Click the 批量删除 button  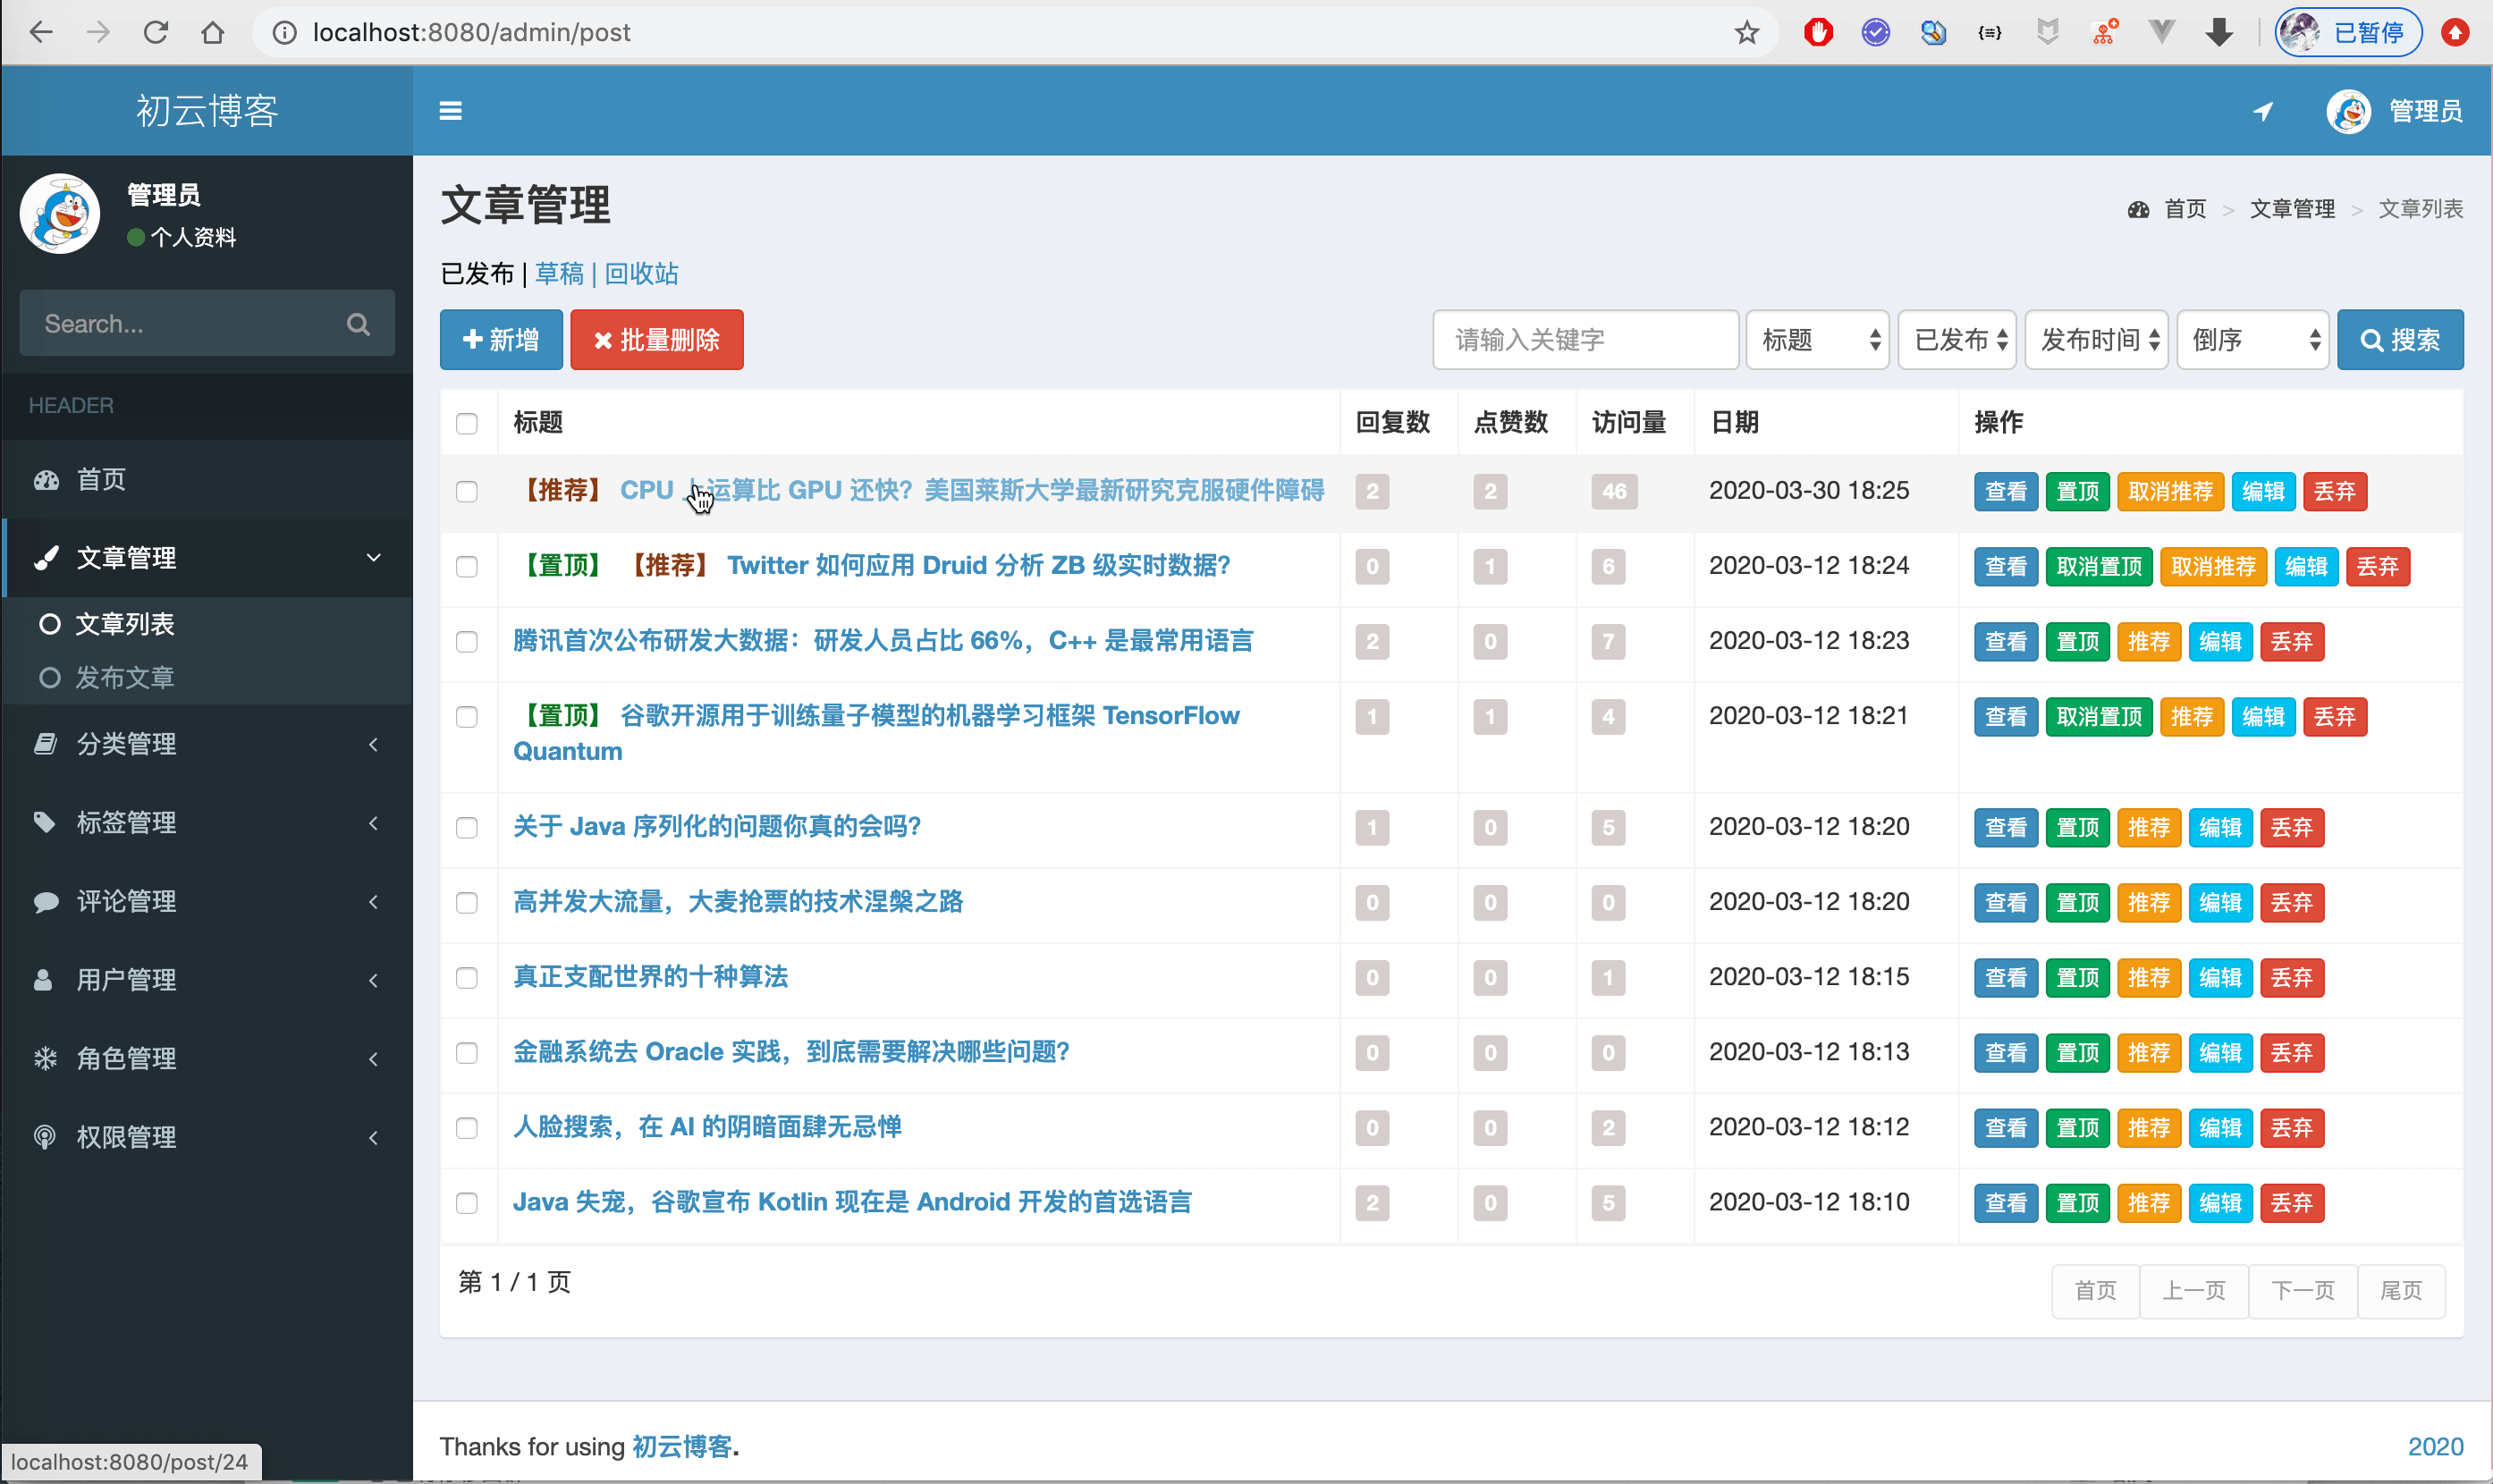tap(656, 340)
